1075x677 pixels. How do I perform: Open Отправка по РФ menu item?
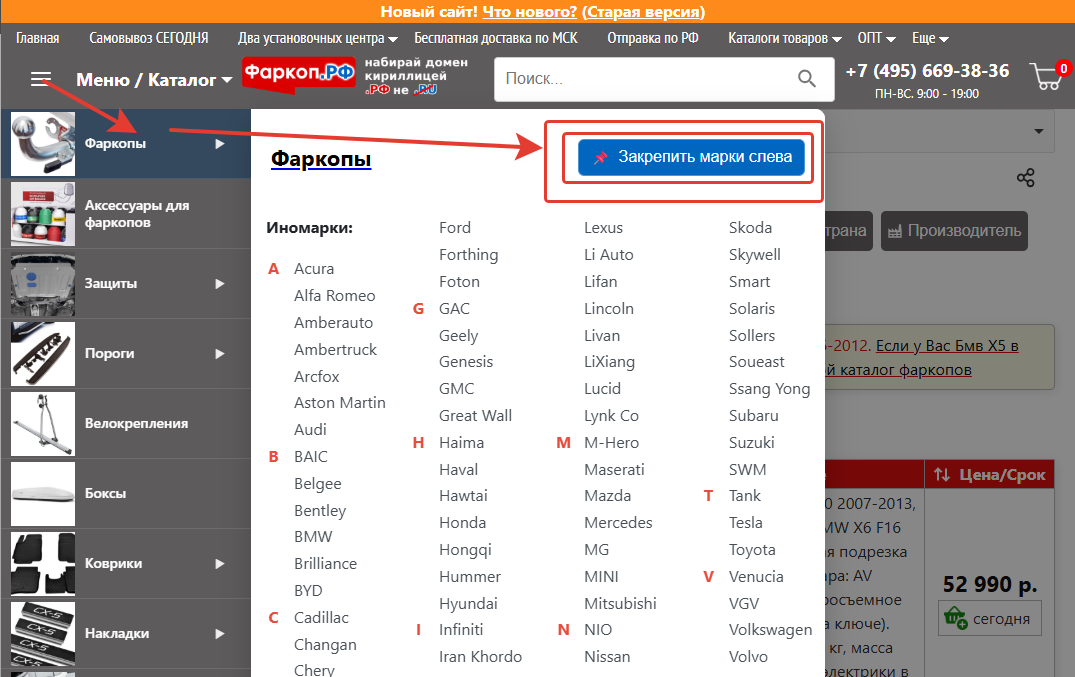(x=653, y=38)
